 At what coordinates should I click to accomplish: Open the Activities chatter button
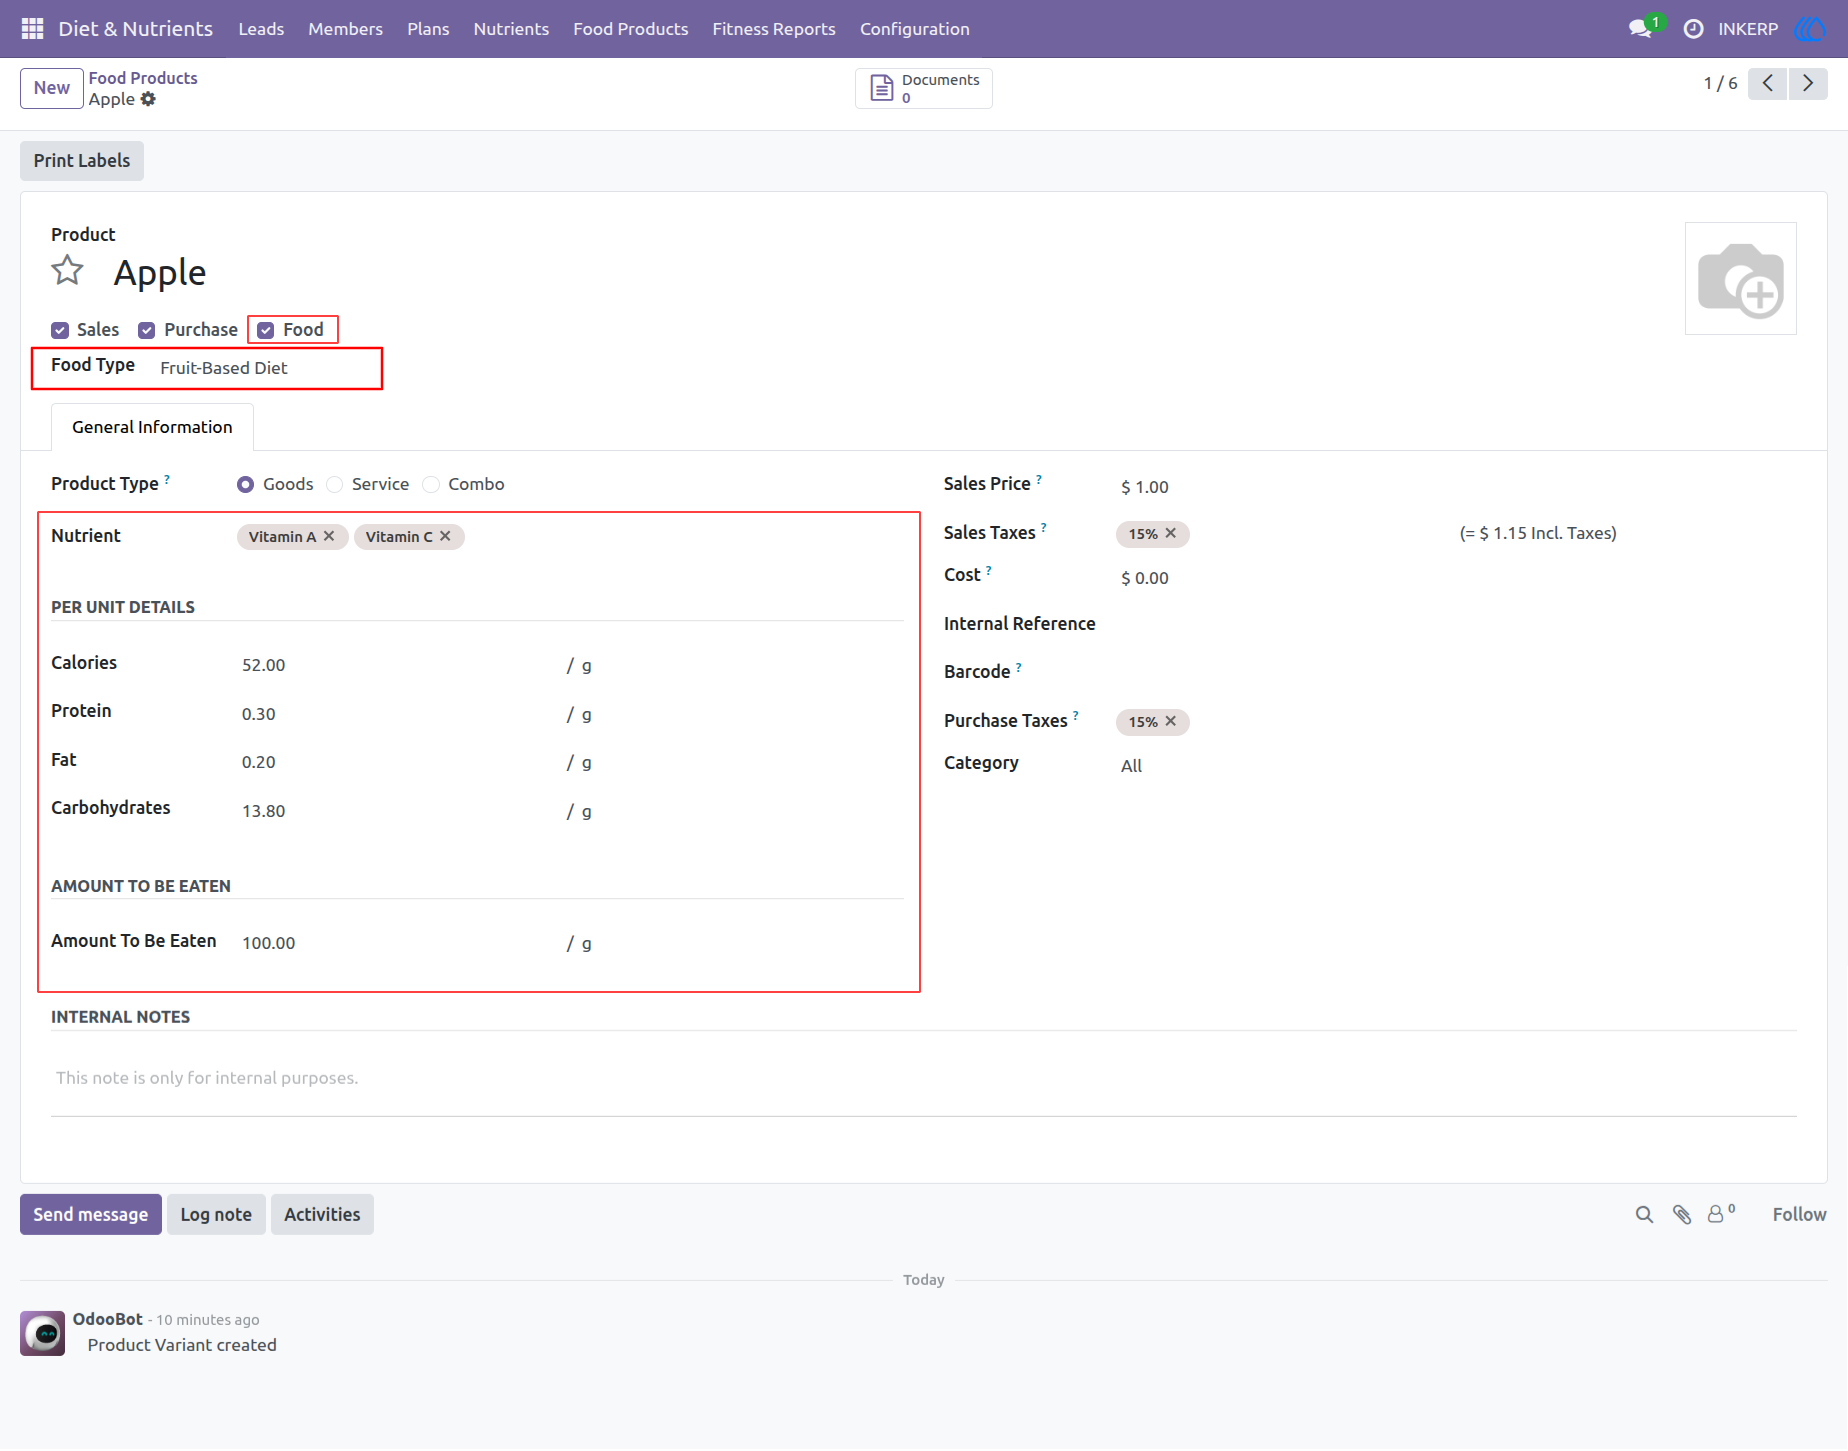point(322,1215)
